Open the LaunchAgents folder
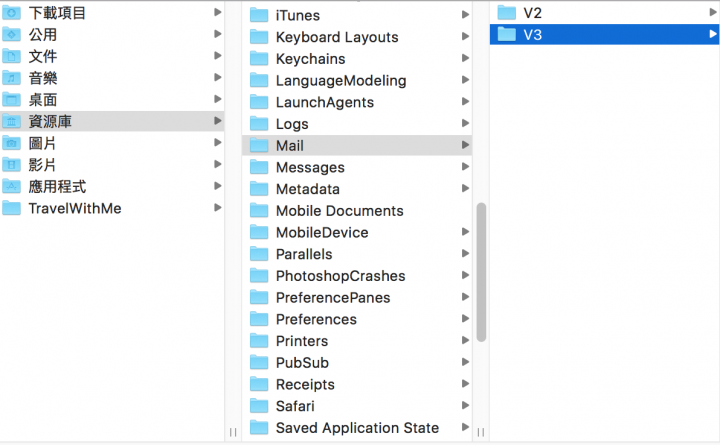The height and width of the screenshot is (445, 720). (x=357, y=102)
